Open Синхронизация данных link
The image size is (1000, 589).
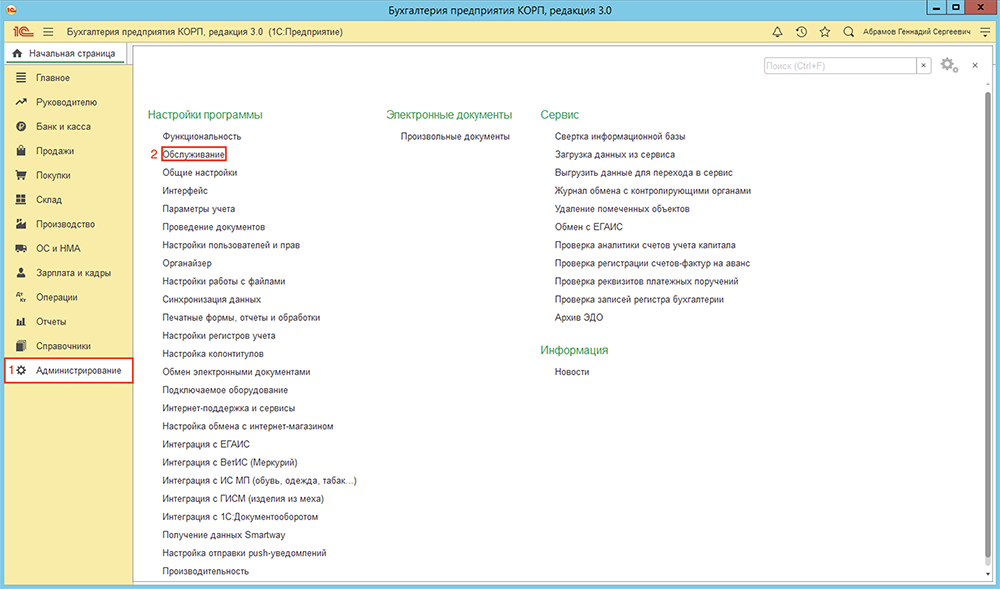[x=212, y=300]
